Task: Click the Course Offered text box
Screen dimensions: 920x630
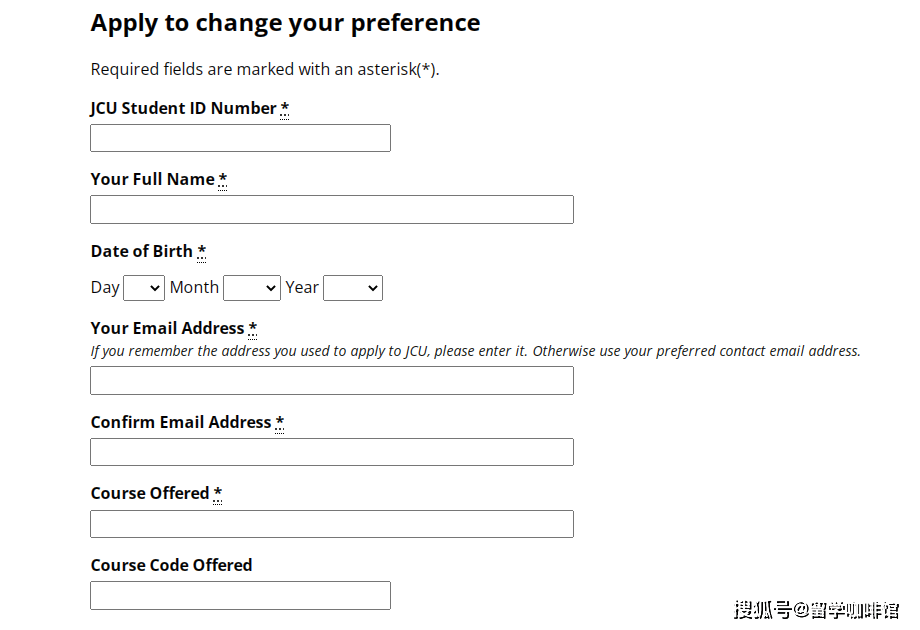Action: pos(331,524)
